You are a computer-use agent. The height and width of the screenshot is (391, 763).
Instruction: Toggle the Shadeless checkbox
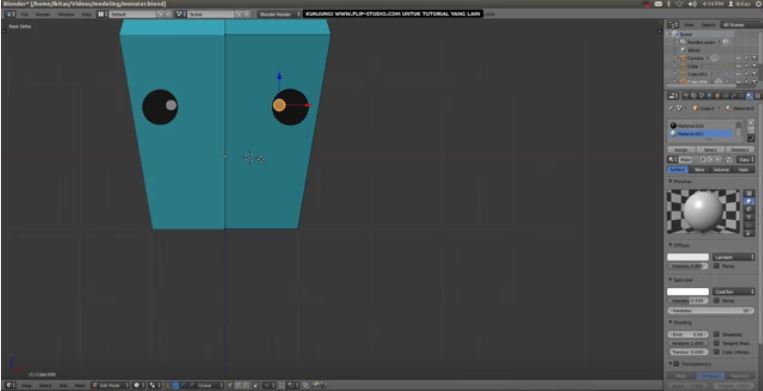coord(716,334)
